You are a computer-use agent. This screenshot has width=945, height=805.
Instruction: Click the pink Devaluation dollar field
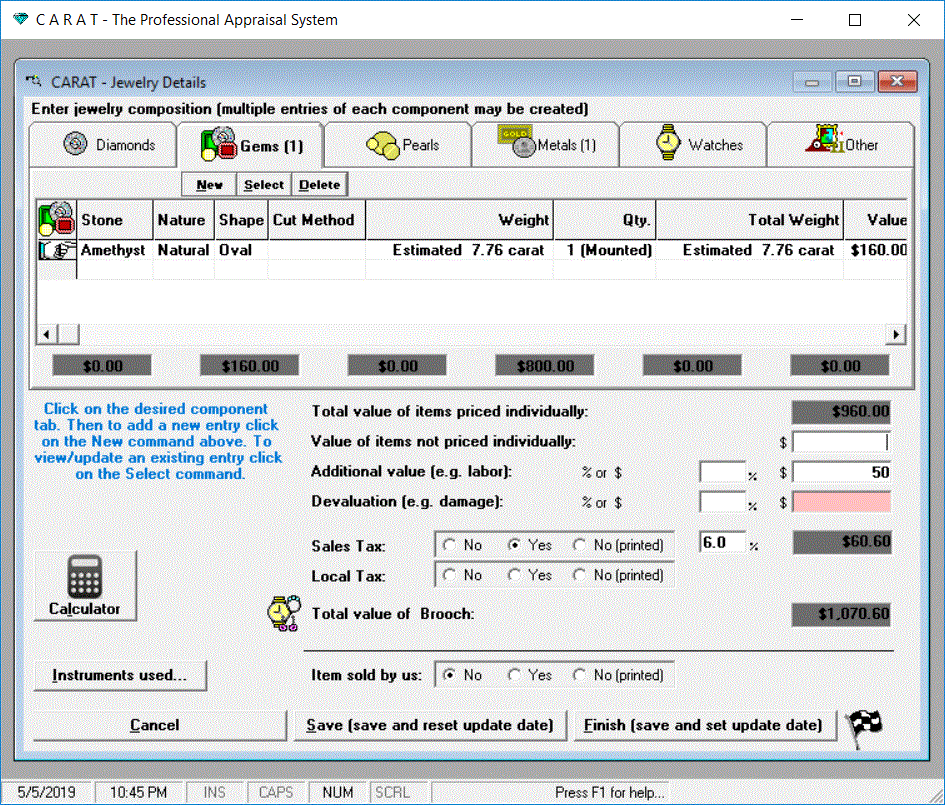[841, 502]
